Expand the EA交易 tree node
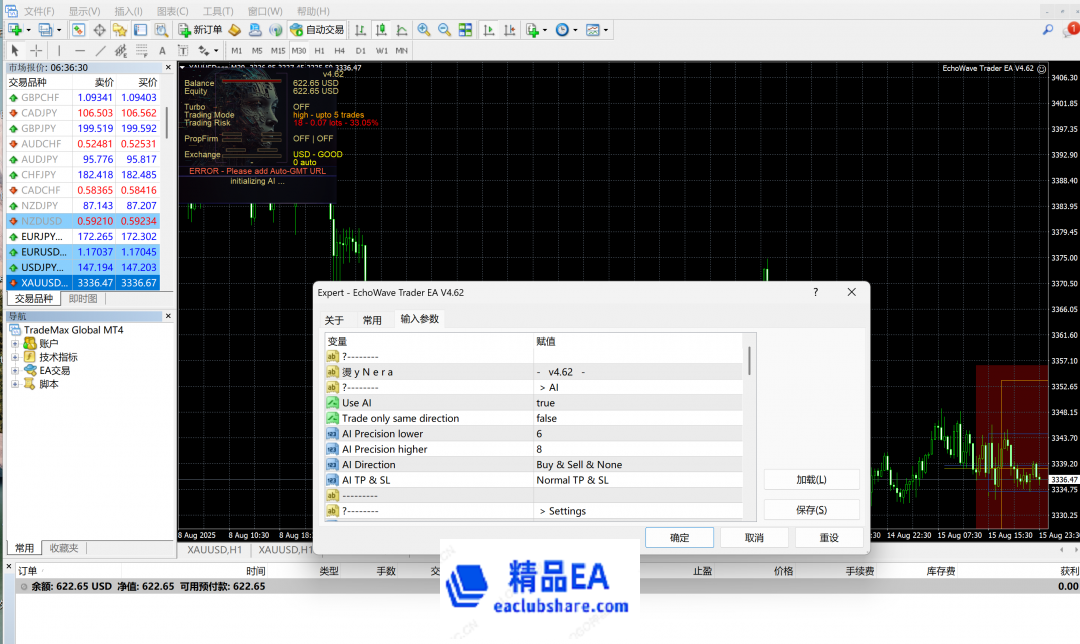 (x=15, y=371)
